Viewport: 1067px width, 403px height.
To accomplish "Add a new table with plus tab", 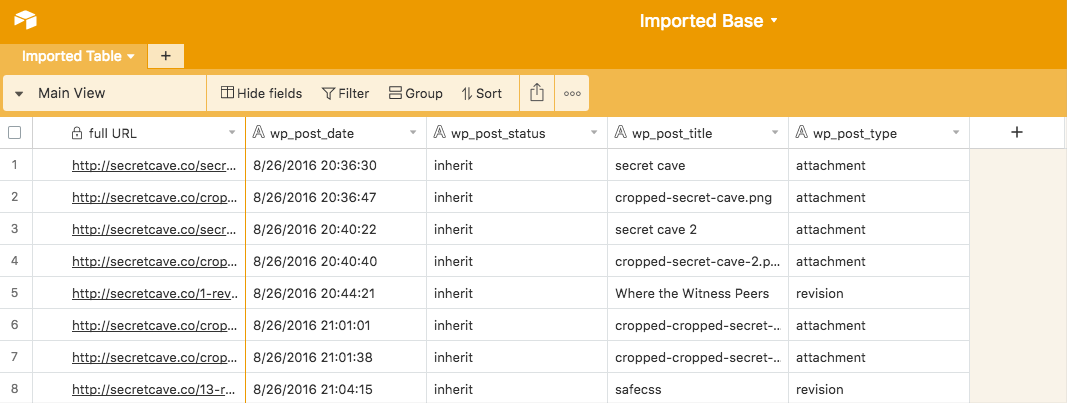I will [165, 56].
